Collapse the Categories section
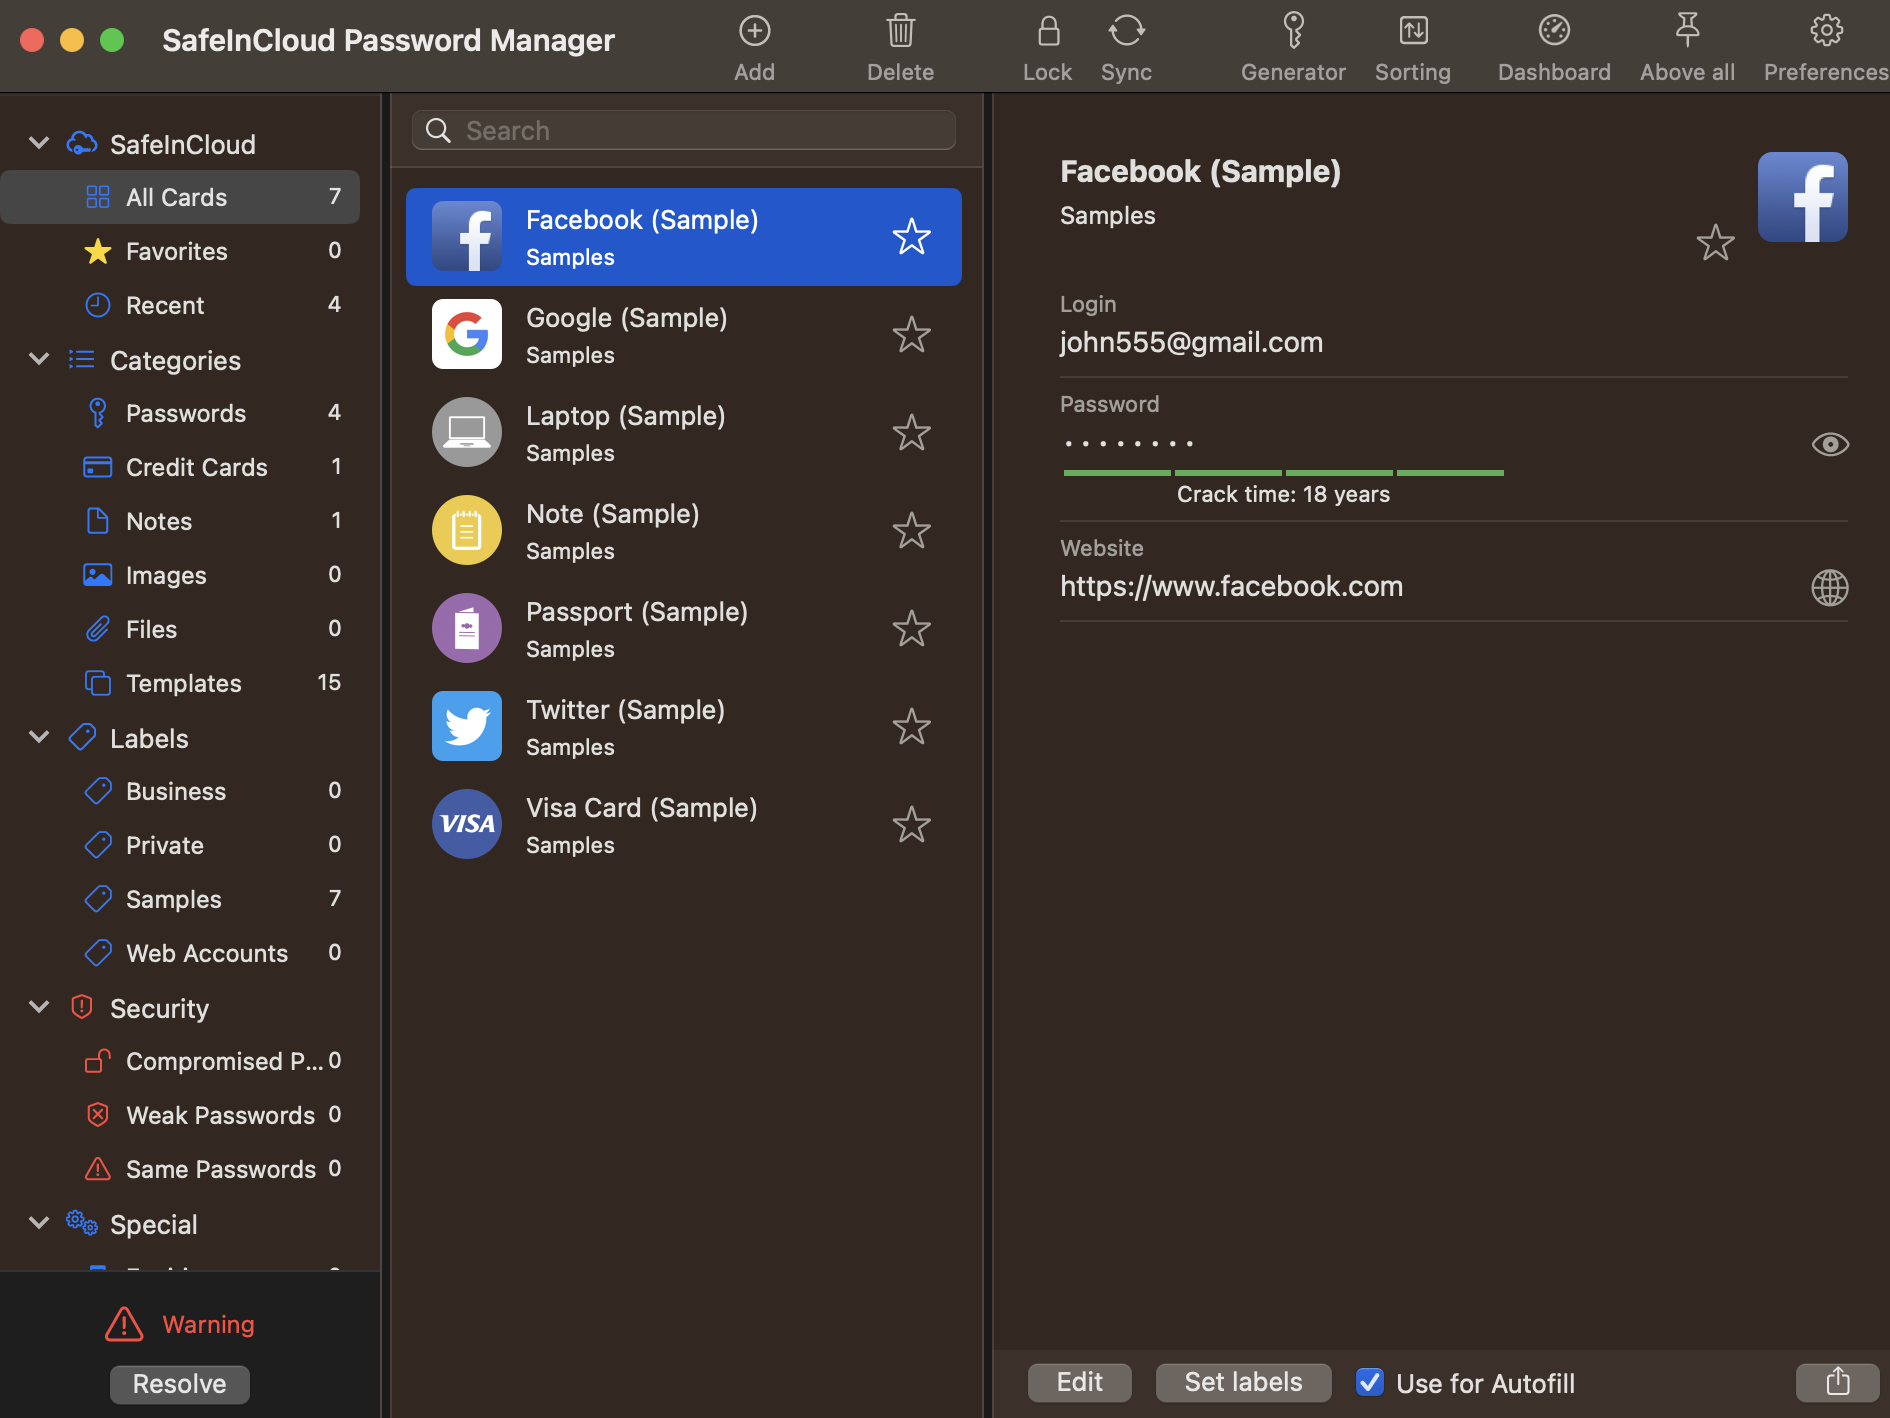 tap(39, 359)
